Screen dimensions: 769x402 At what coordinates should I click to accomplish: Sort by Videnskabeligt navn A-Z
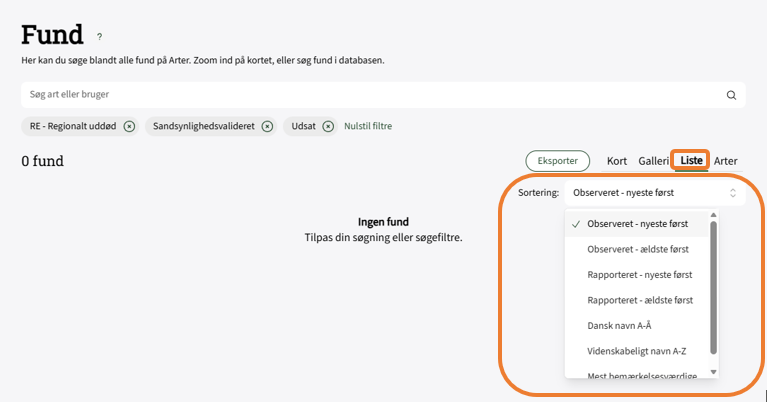tap(637, 351)
